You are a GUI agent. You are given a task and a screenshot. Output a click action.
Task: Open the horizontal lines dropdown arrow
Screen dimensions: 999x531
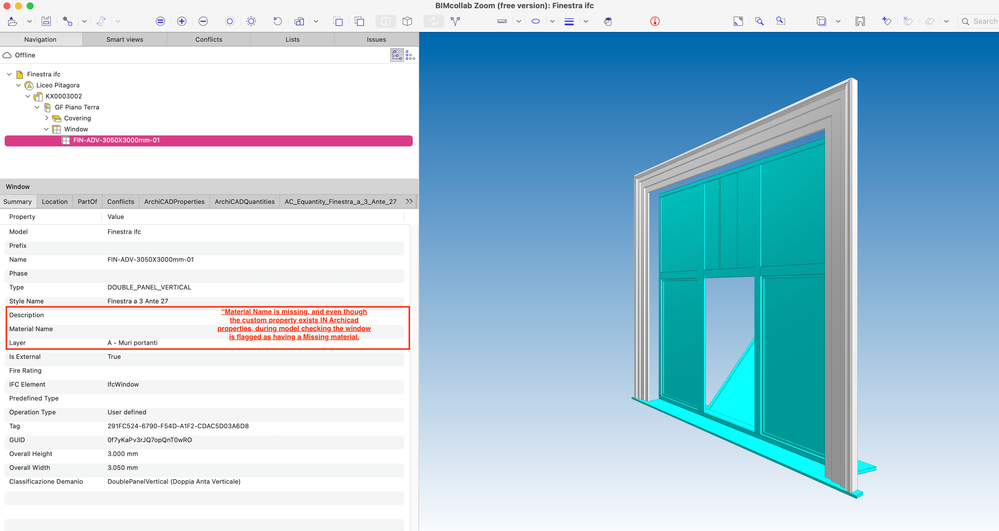click(x=586, y=21)
